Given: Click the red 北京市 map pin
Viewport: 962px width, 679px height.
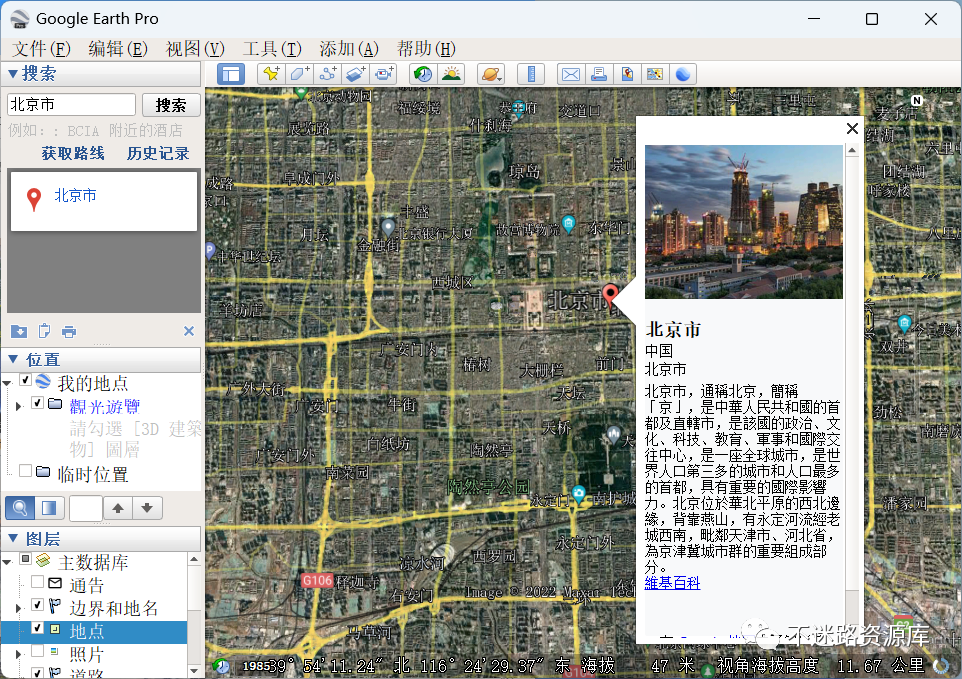Looking at the screenshot, I should (x=609, y=294).
